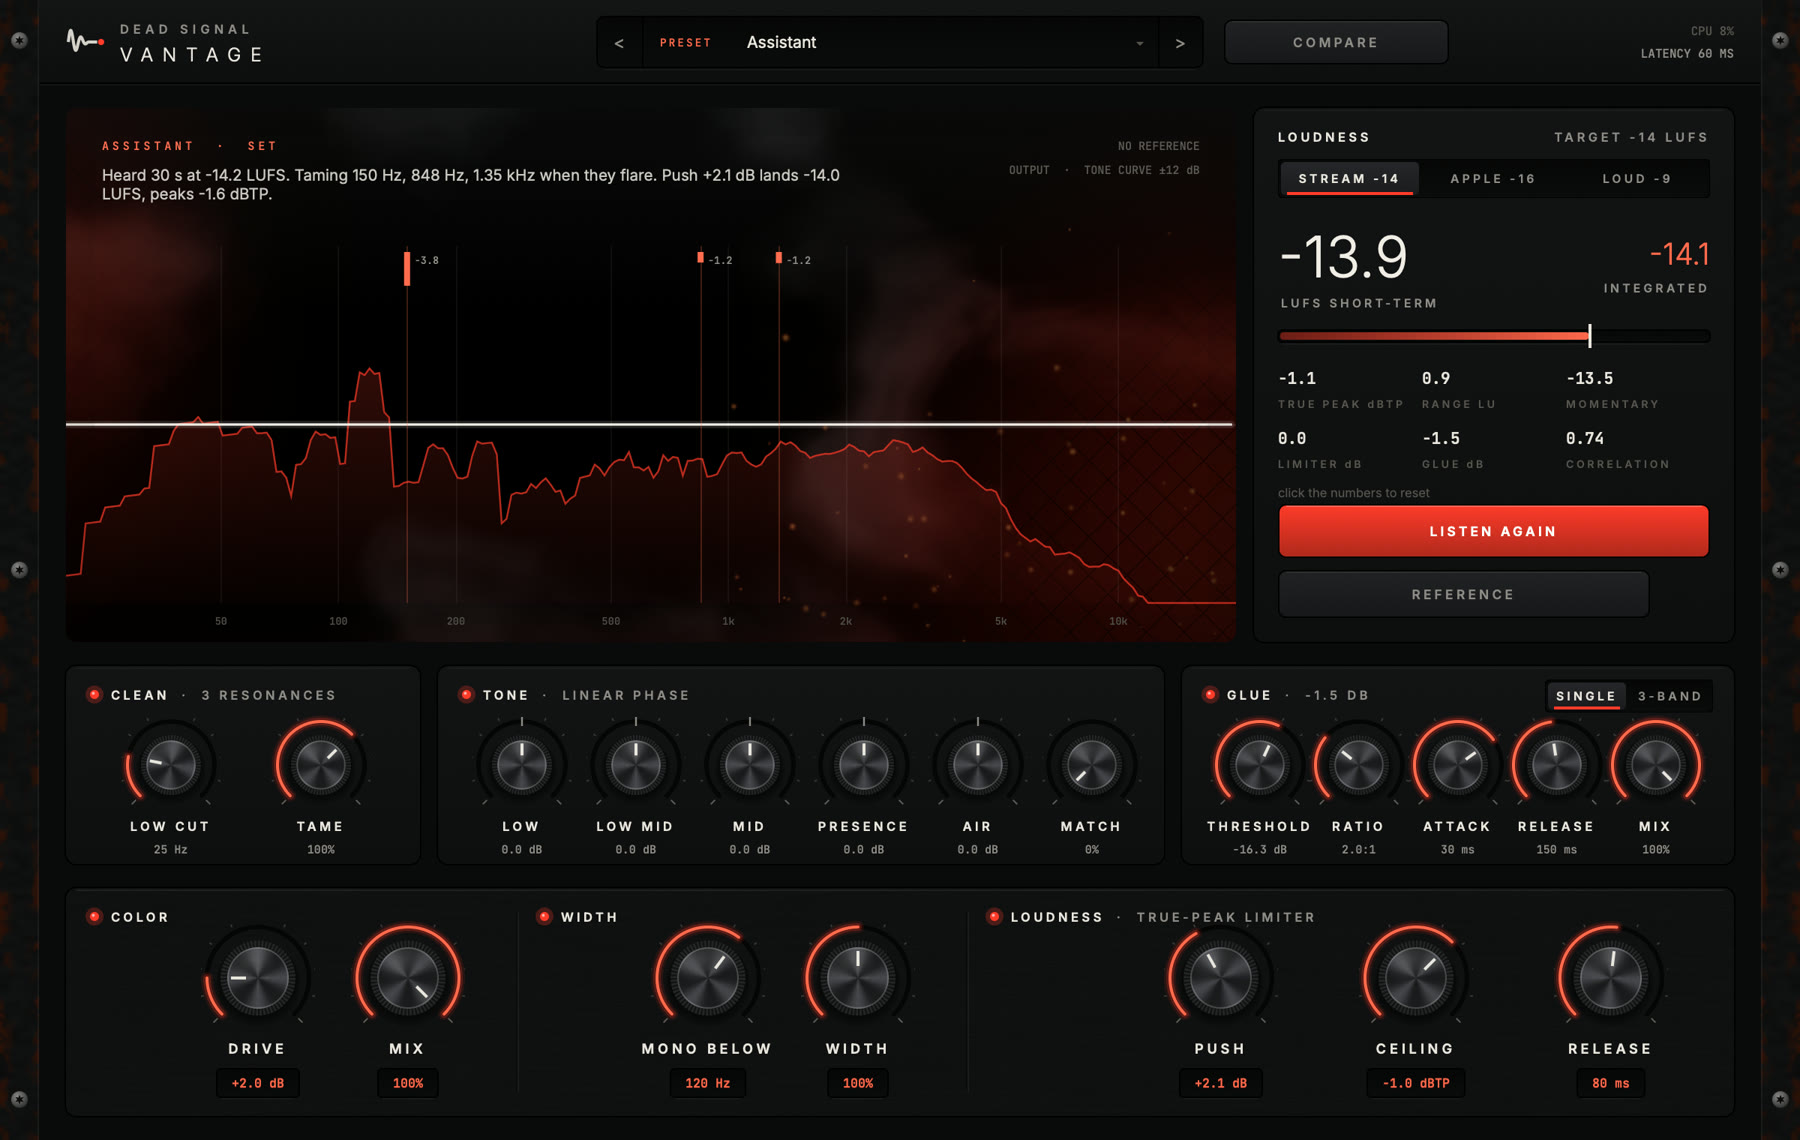Click the Tame knob
The width and height of the screenshot is (1800, 1140).
click(x=320, y=765)
